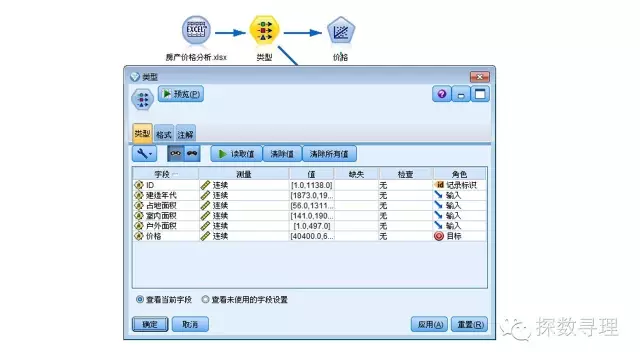Click the 输入 role icon for 建造年代
Screen dimensions: 640x360
tap(438, 195)
